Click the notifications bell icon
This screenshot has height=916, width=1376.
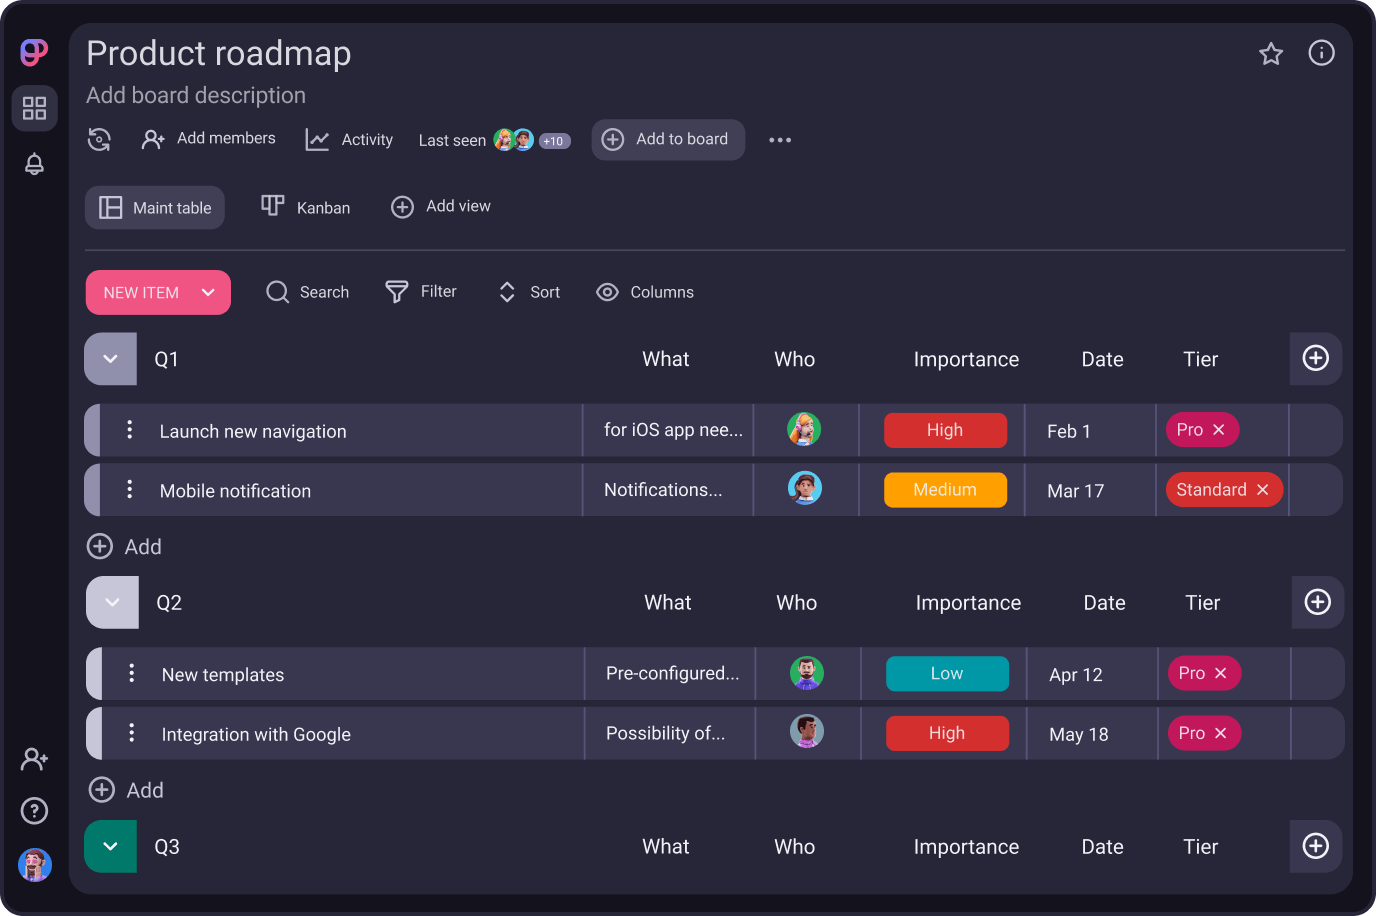[x=34, y=164]
